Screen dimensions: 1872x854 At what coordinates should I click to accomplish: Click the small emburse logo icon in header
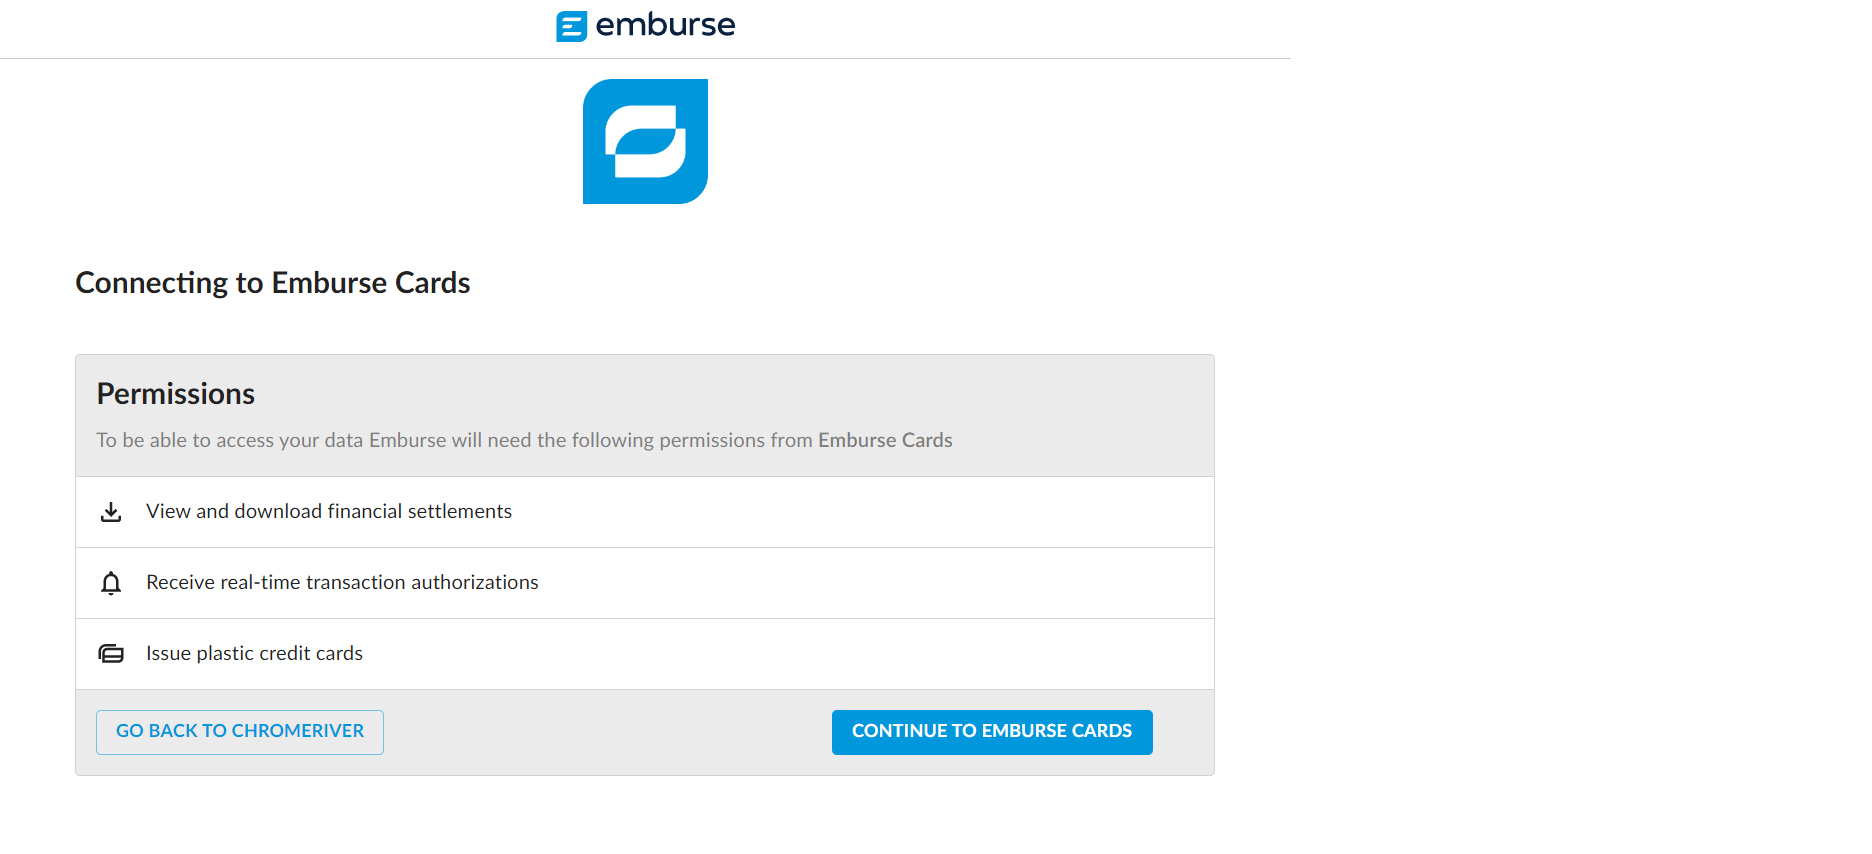tap(571, 26)
